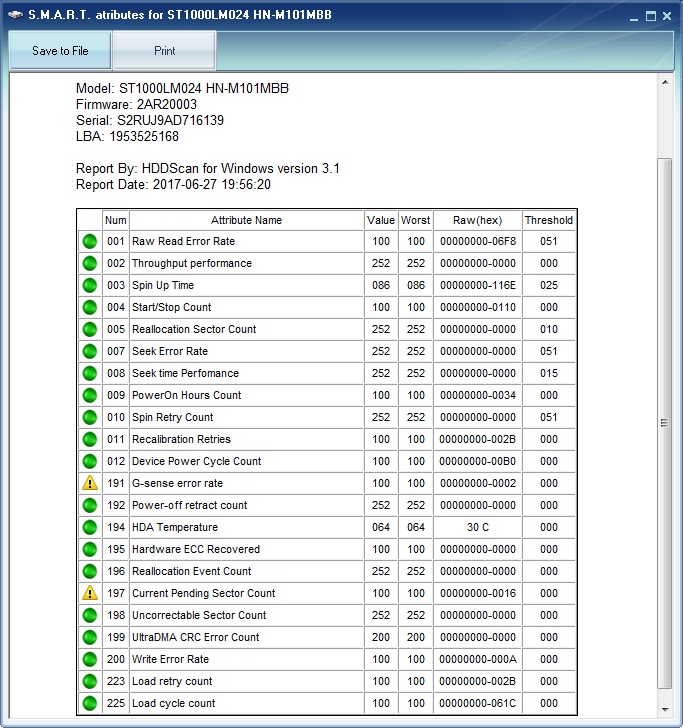Click the warning icon for Current Pending Sector Count
This screenshot has height=728, width=683.
[90, 593]
